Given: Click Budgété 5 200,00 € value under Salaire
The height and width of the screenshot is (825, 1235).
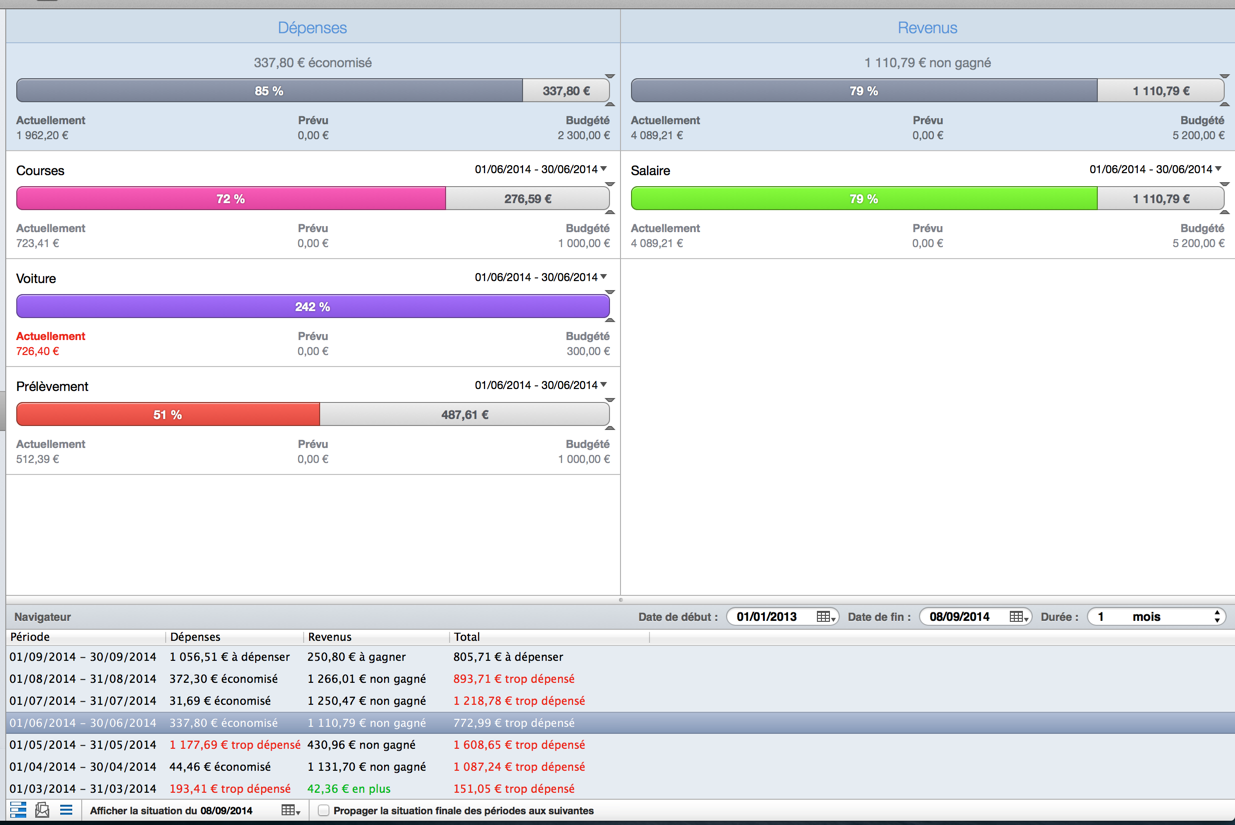Looking at the screenshot, I should pyautogui.click(x=1198, y=243).
